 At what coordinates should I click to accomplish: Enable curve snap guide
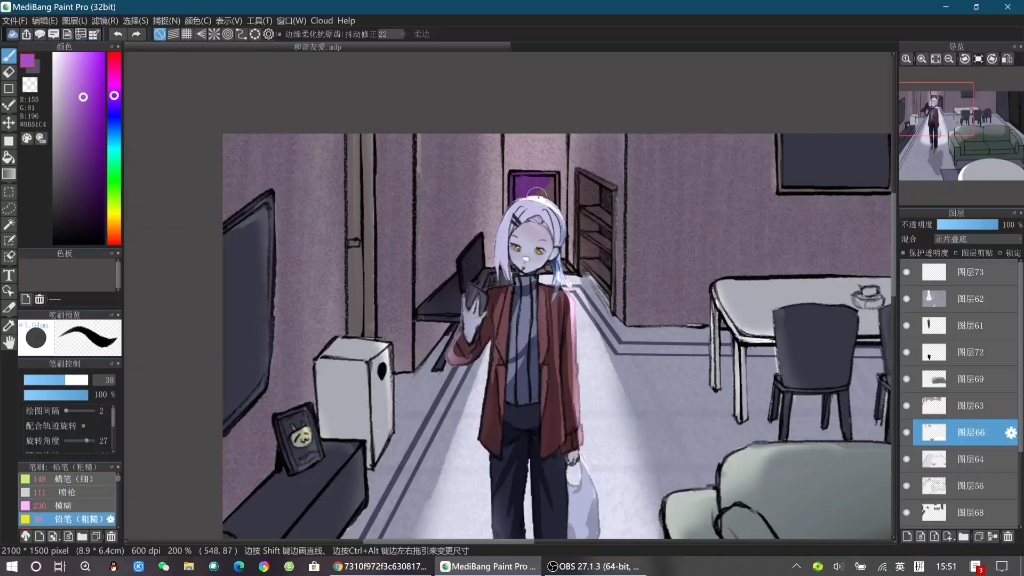pyautogui.click(x=241, y=34)
